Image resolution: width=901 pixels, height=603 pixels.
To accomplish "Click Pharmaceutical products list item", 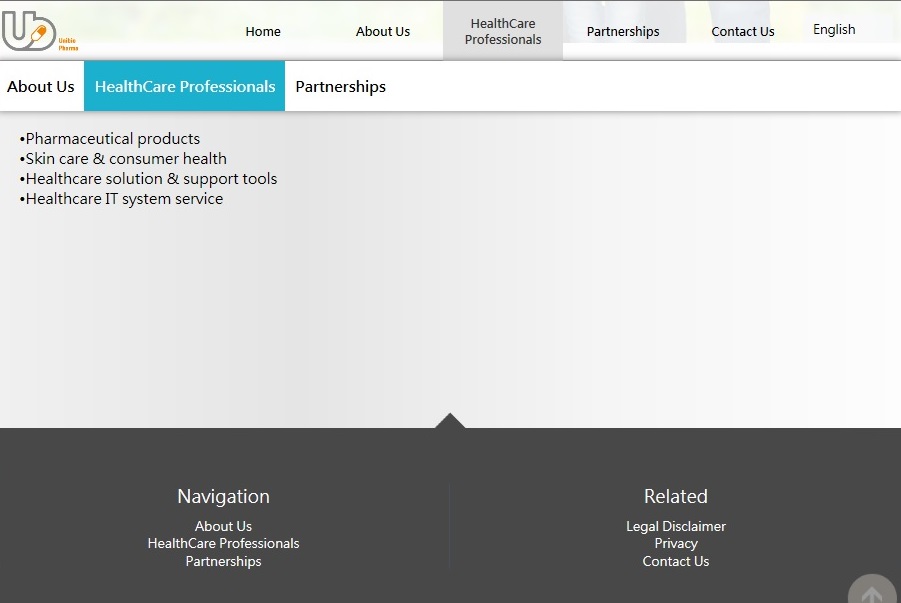I will tap(110, 139).
